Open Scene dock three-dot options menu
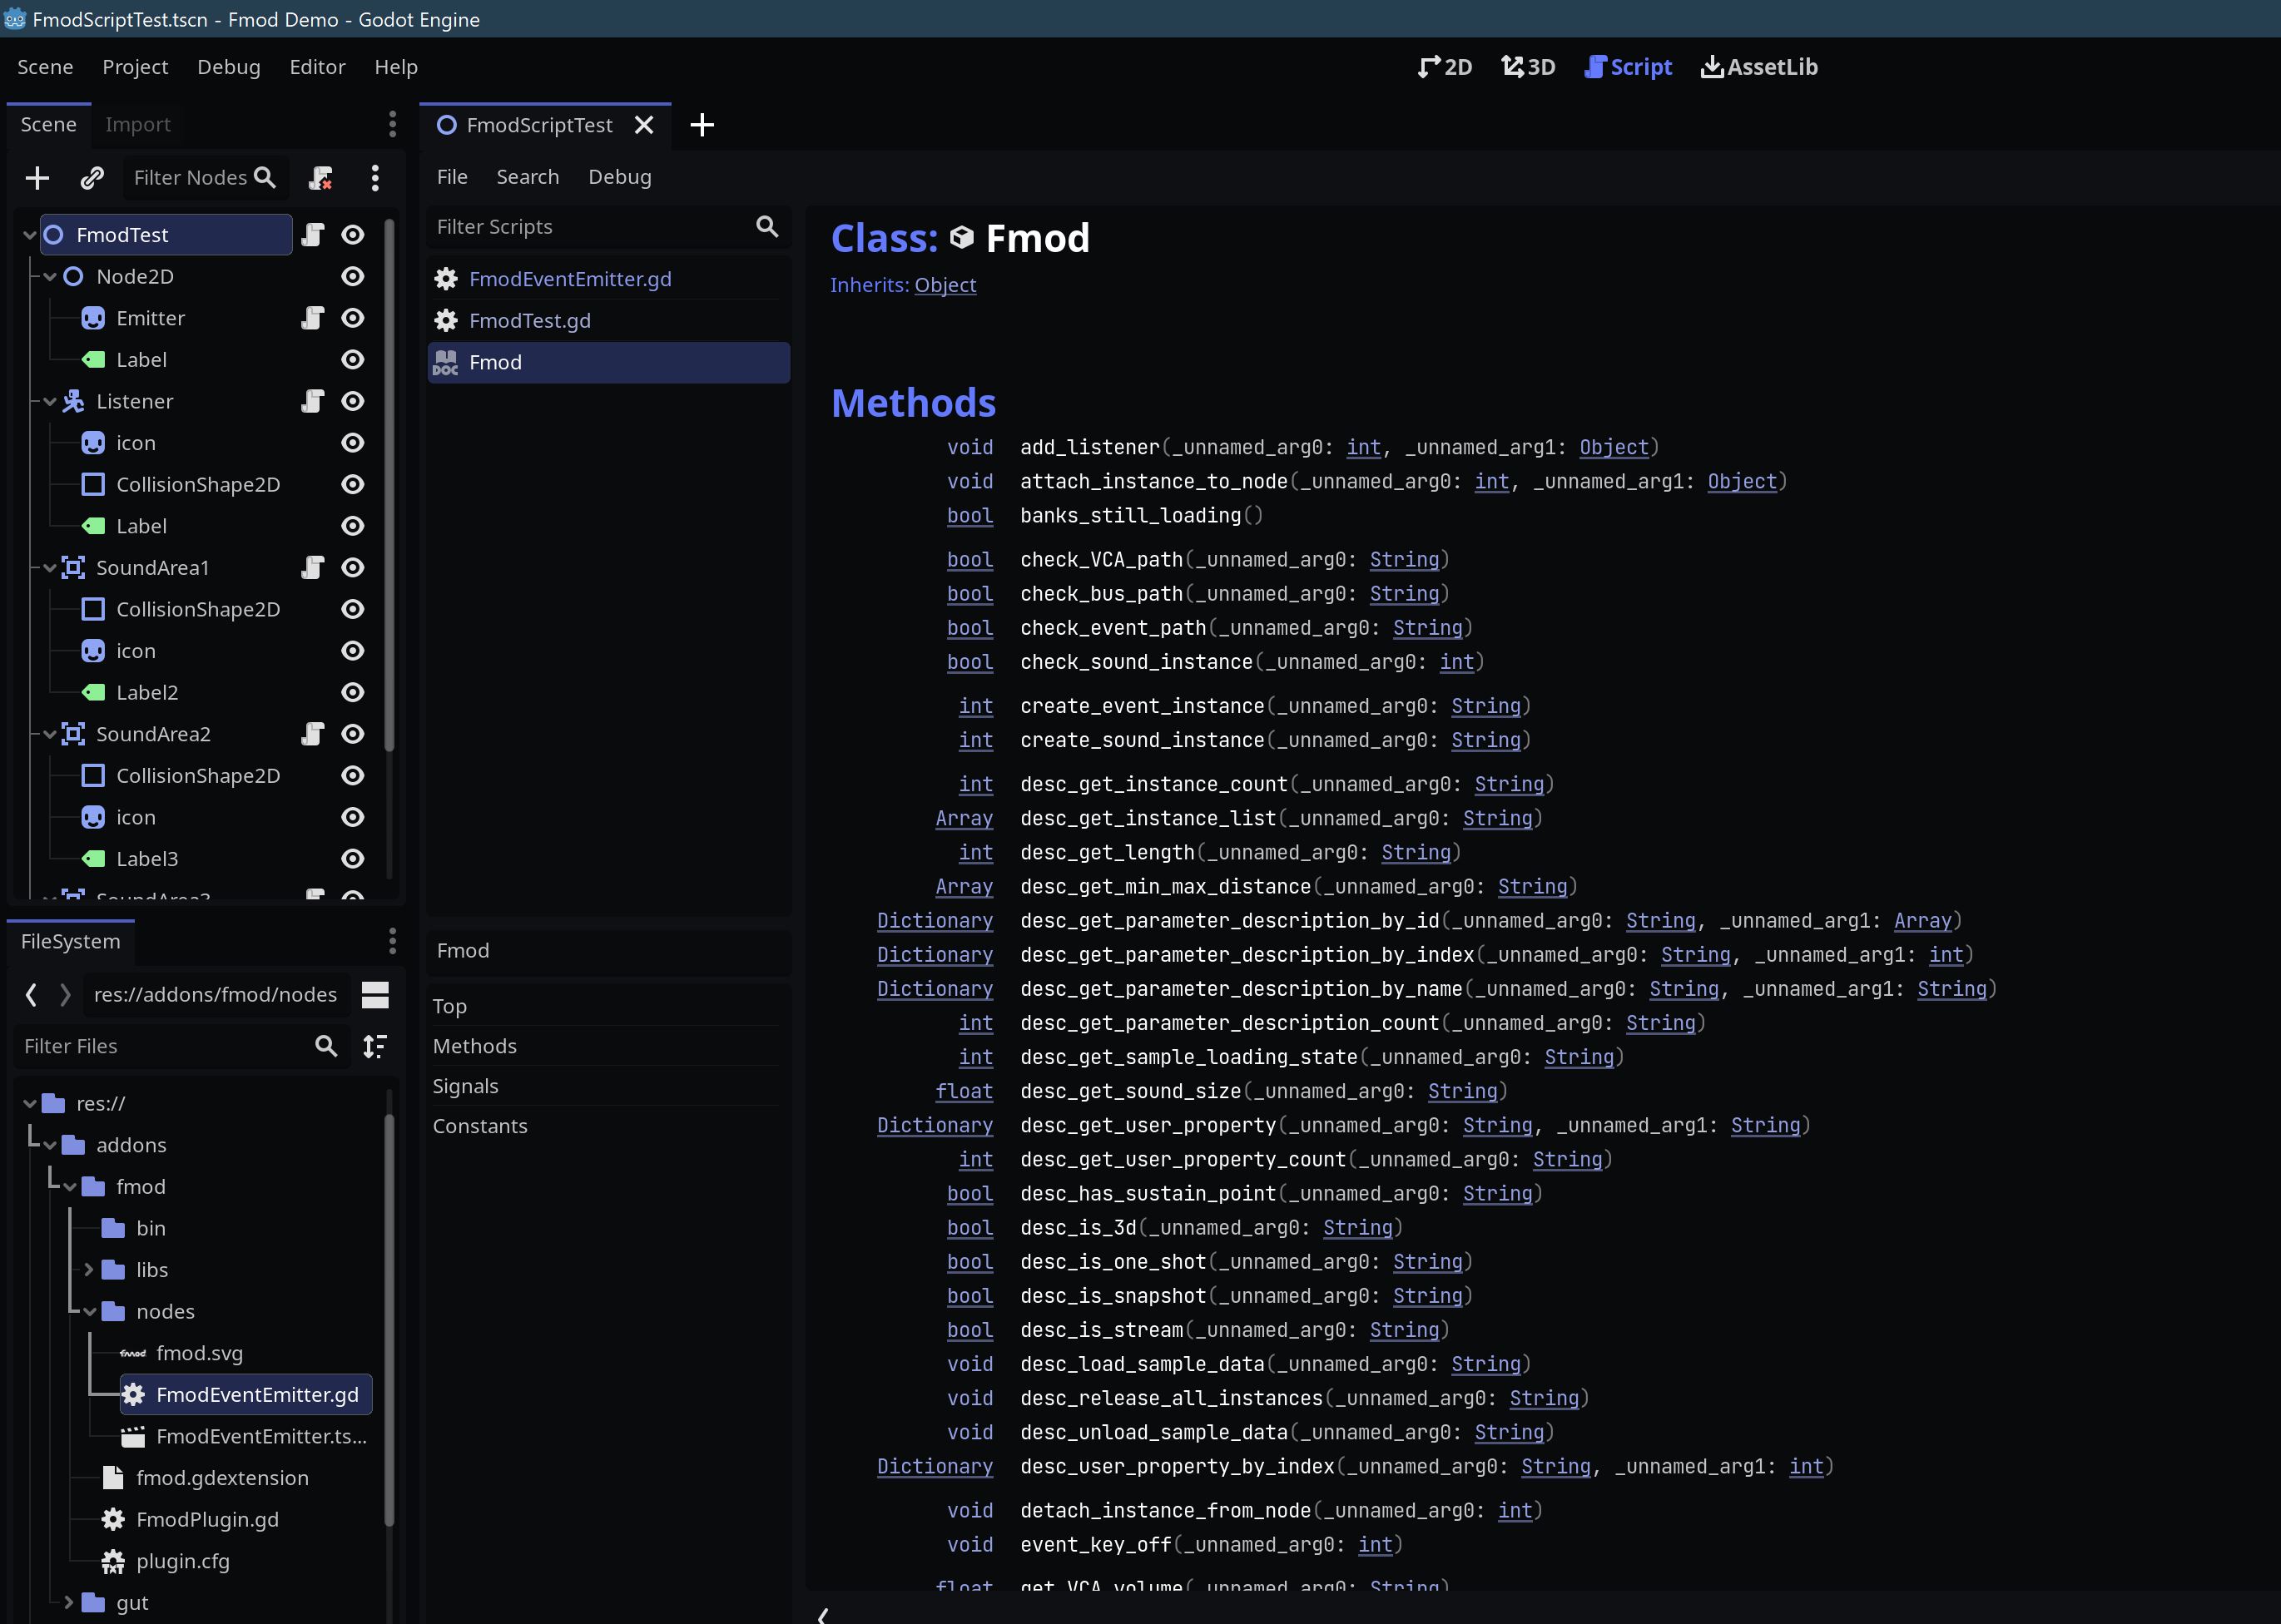2281x1624 pixels. tap(392, 124)
